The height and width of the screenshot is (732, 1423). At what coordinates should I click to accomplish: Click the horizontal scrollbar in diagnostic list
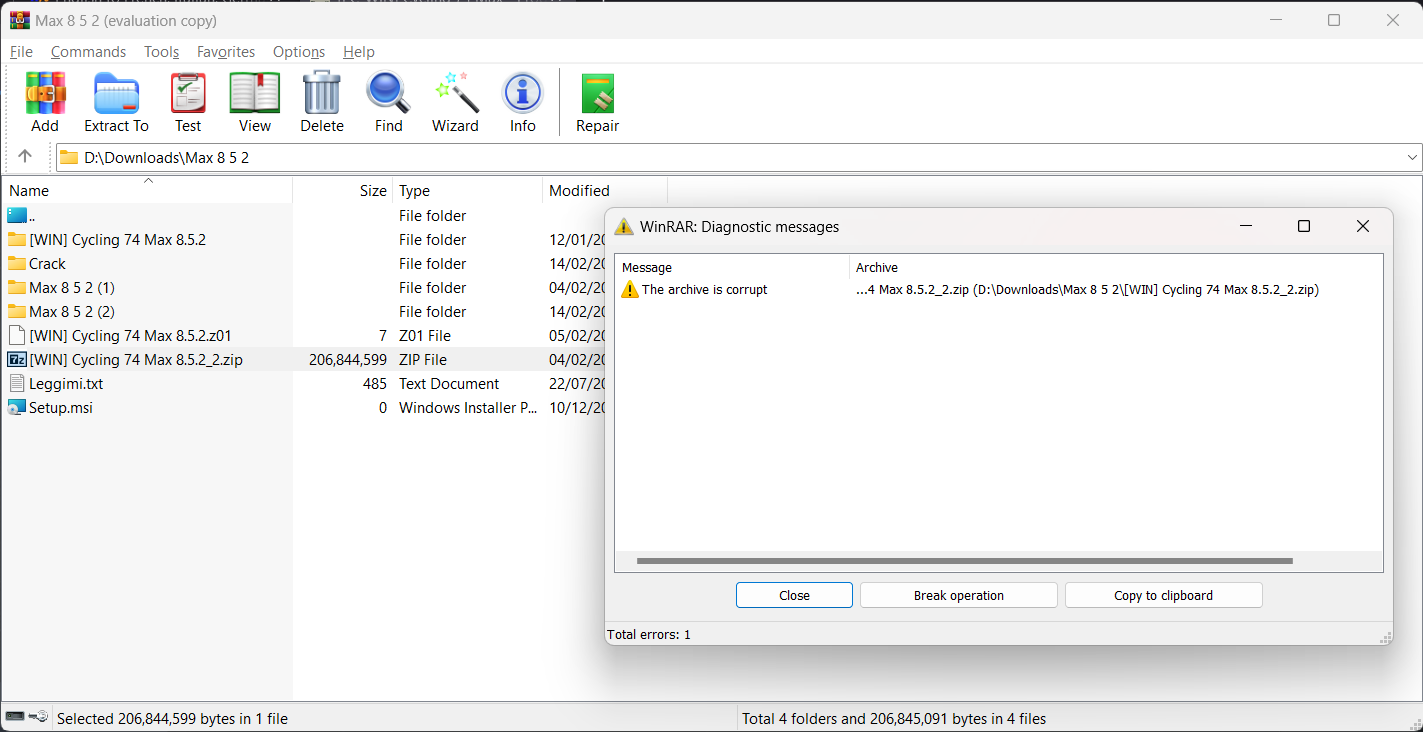coord(964,561)
